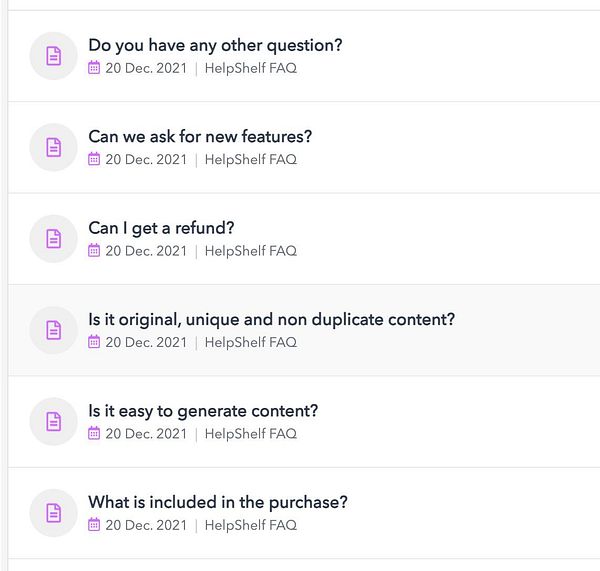Click "HelpShelf FAQ" under "Do you have any other question?"
The image size is (600, 571).
click(x=250, y=68)
